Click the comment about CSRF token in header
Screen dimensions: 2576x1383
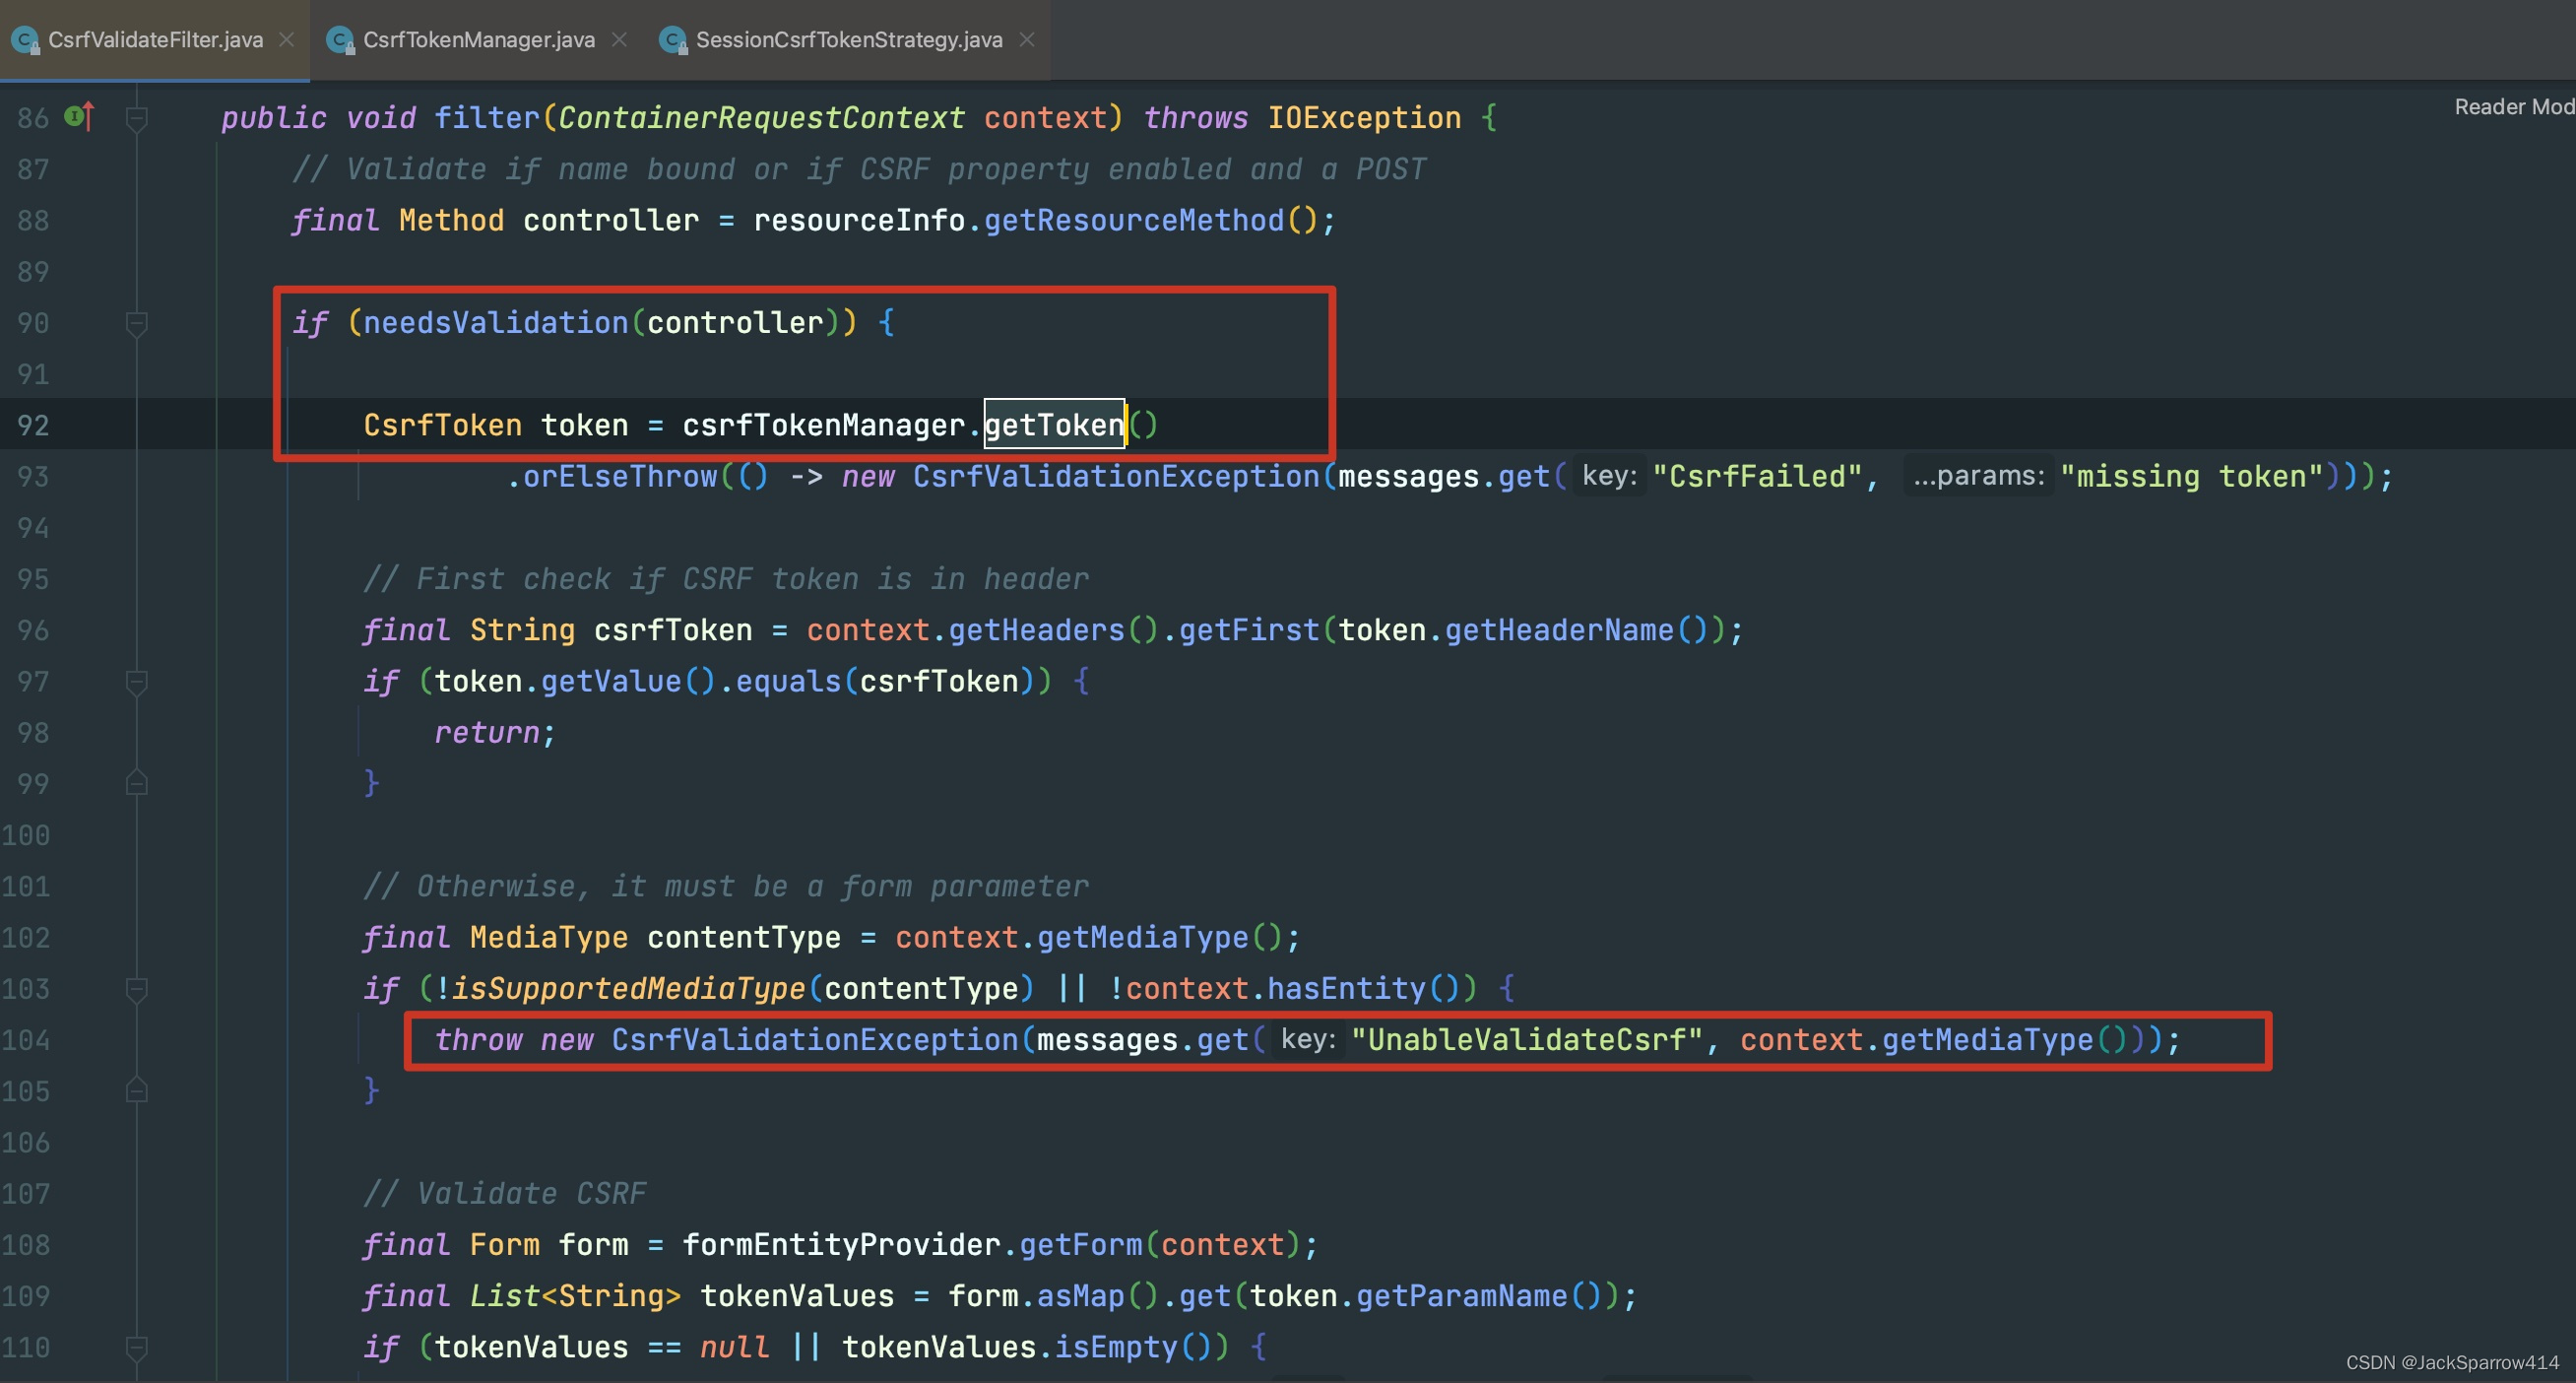click(726, 578)
